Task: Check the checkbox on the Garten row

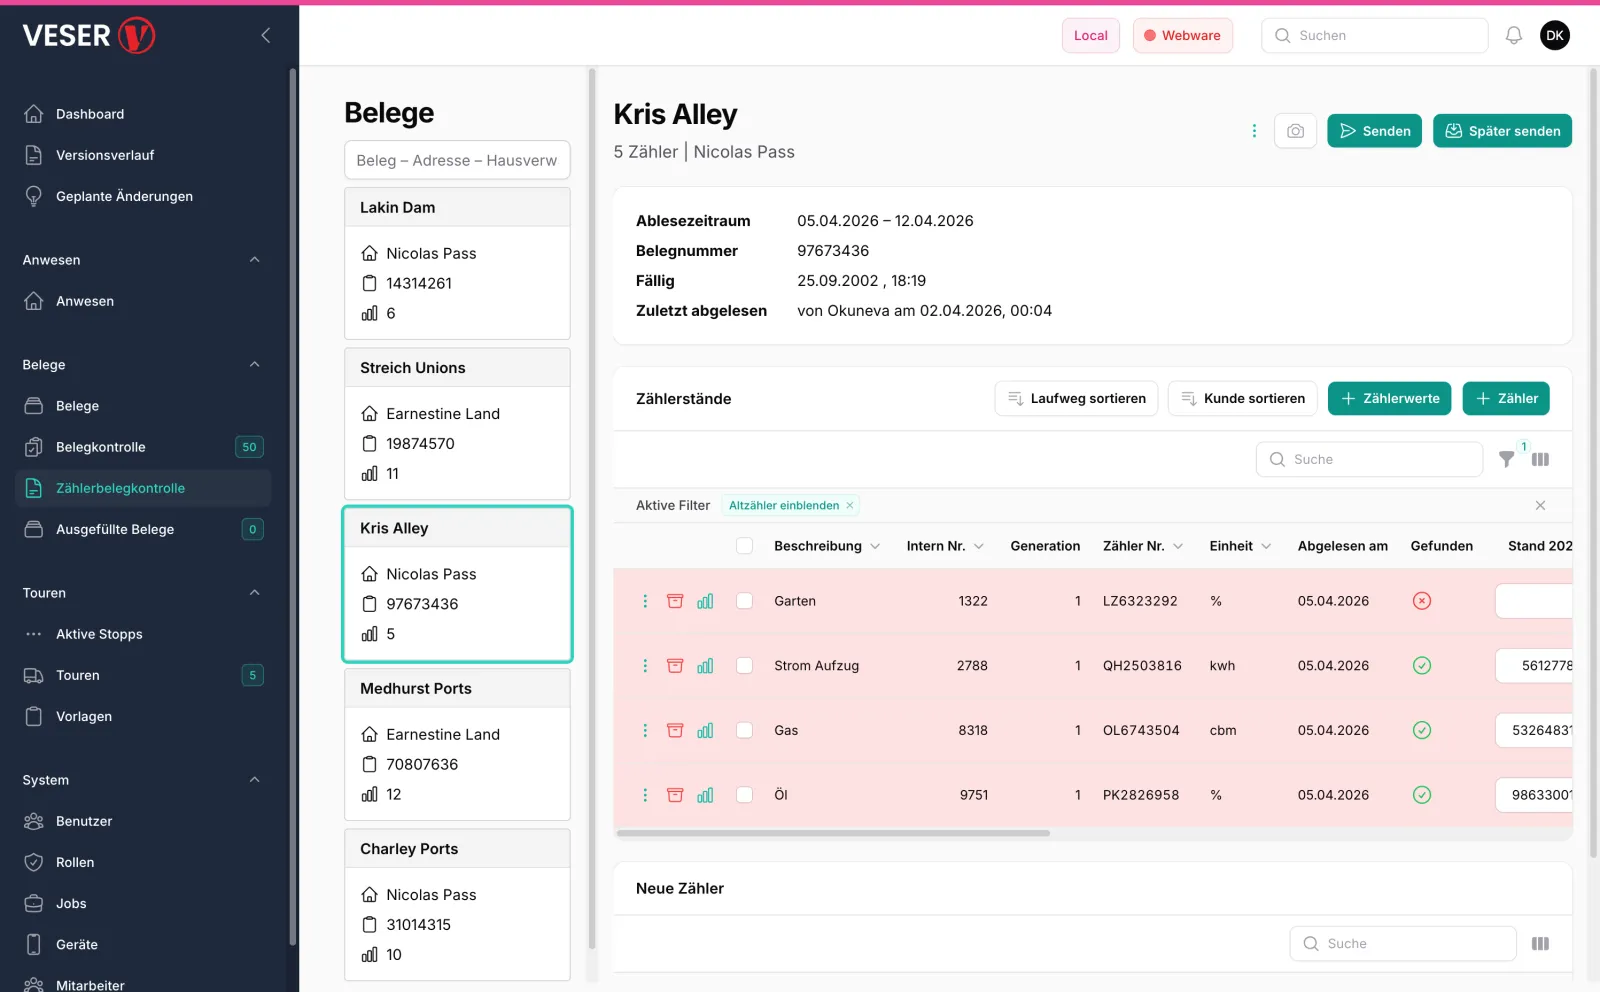Action: pos(745,601)
